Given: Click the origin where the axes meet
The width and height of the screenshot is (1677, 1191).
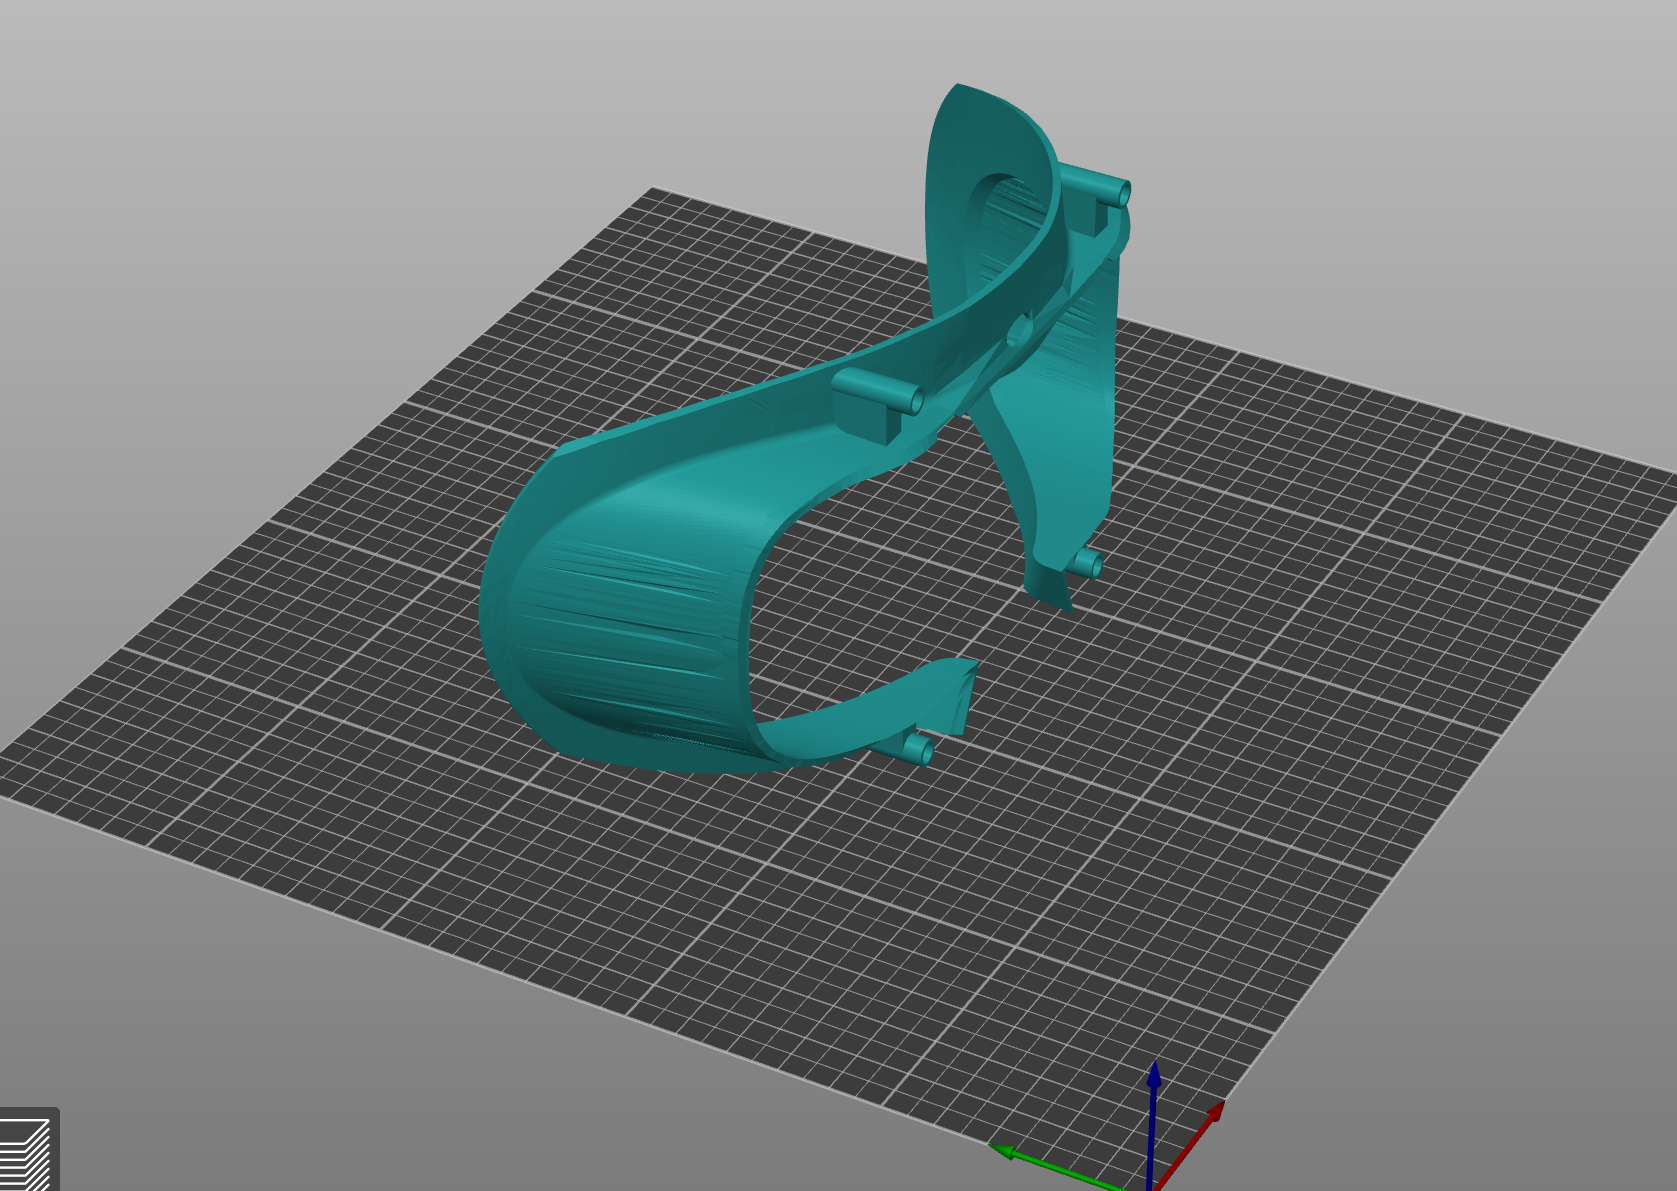Looking at the screenshot, I should click(1151, 1186).
